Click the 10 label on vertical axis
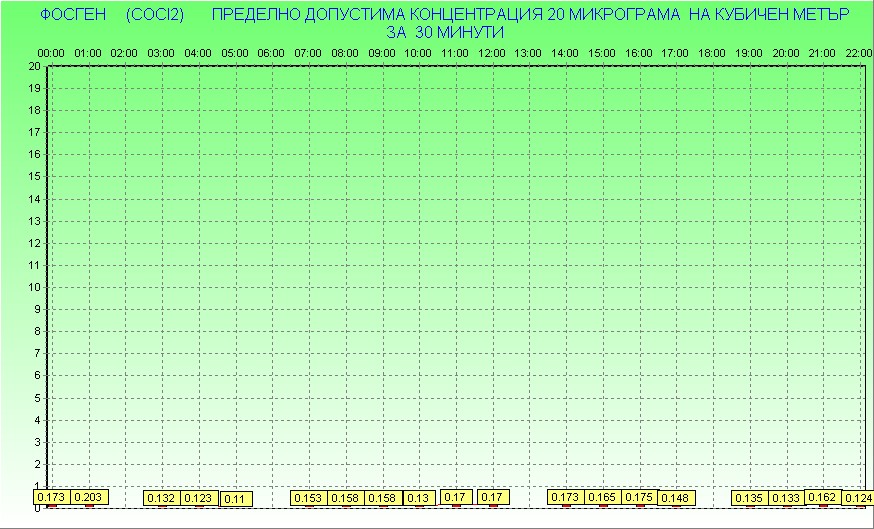This screenshot has width=874, height=529. pos(35,287)
